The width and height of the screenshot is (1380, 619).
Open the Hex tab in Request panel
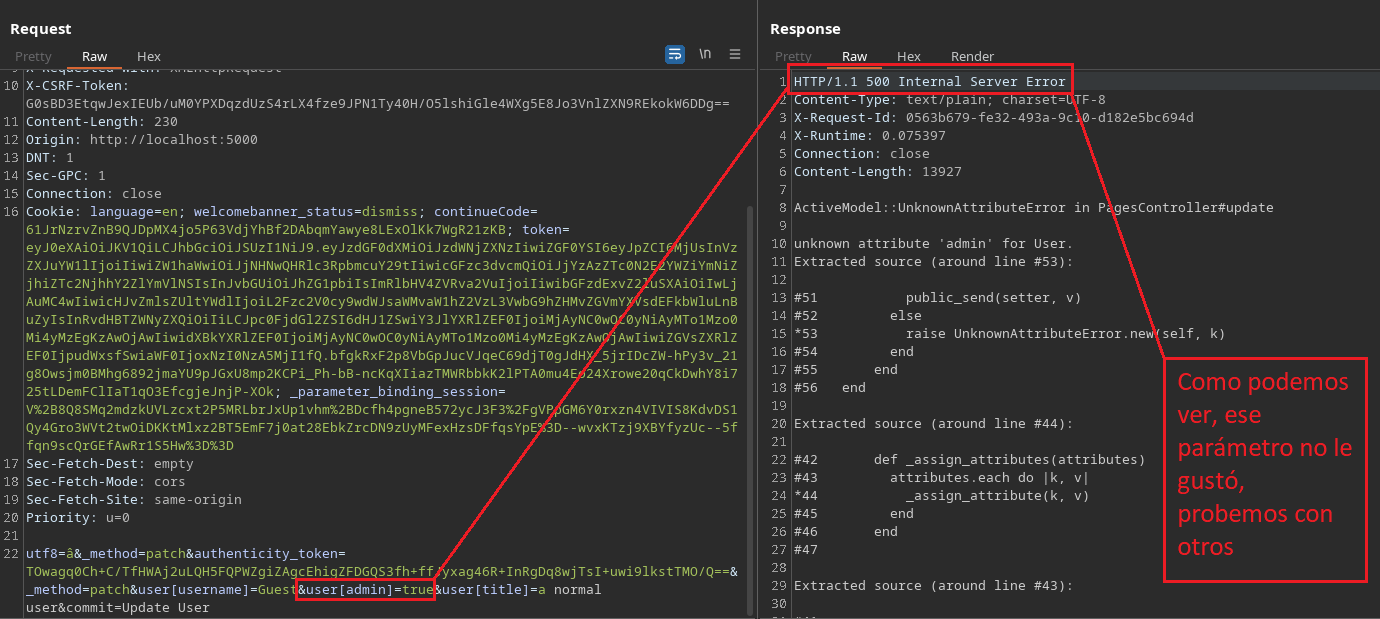tap(149, 57)
